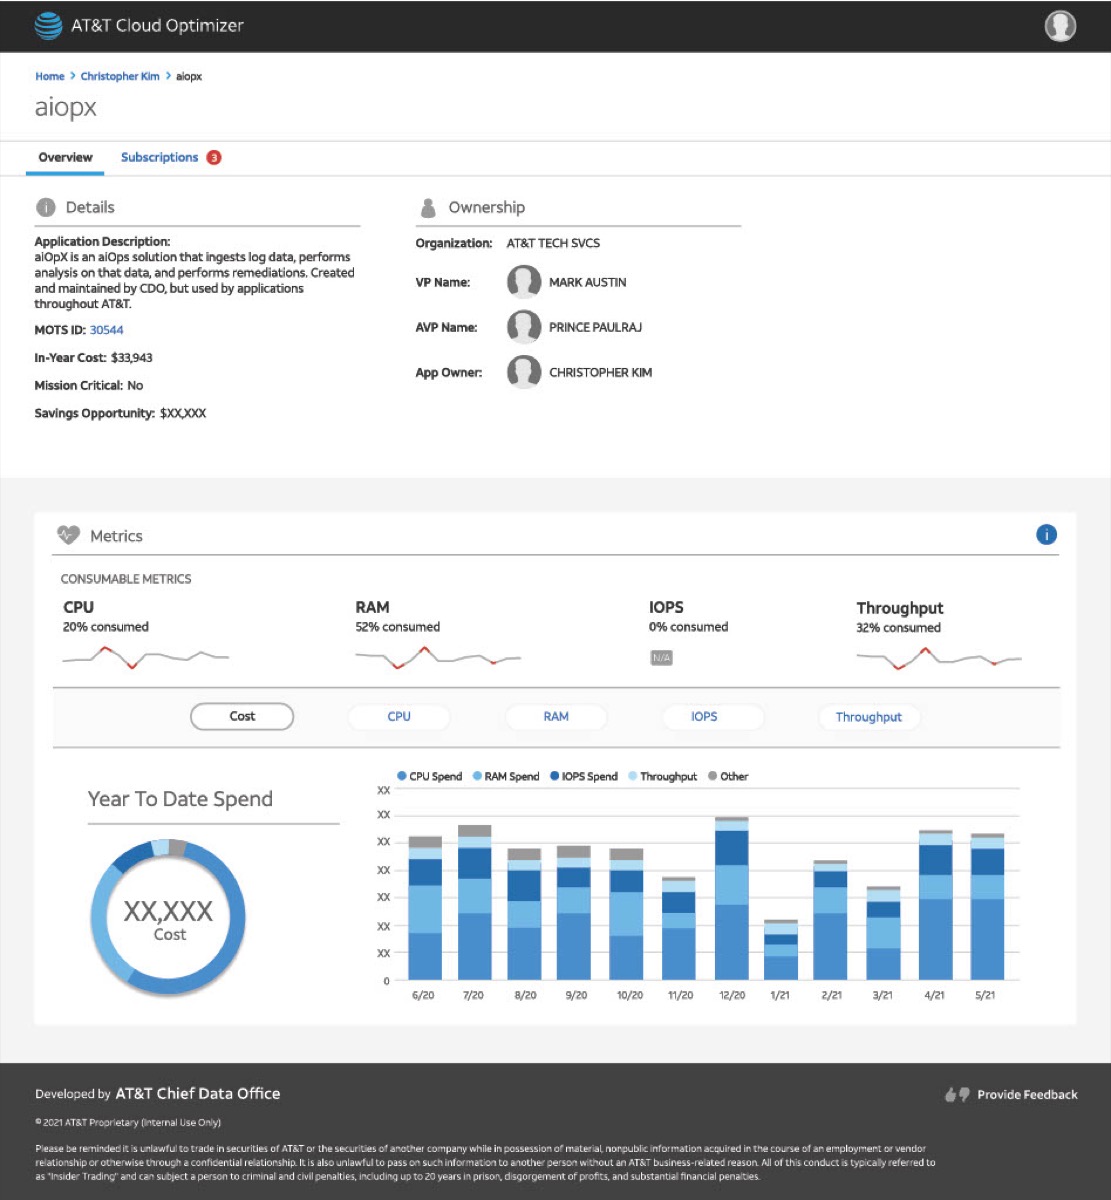Click the CPU sparkline chart
The height and width of the screenshot is (1200, 1111).
tap(146, 656)
